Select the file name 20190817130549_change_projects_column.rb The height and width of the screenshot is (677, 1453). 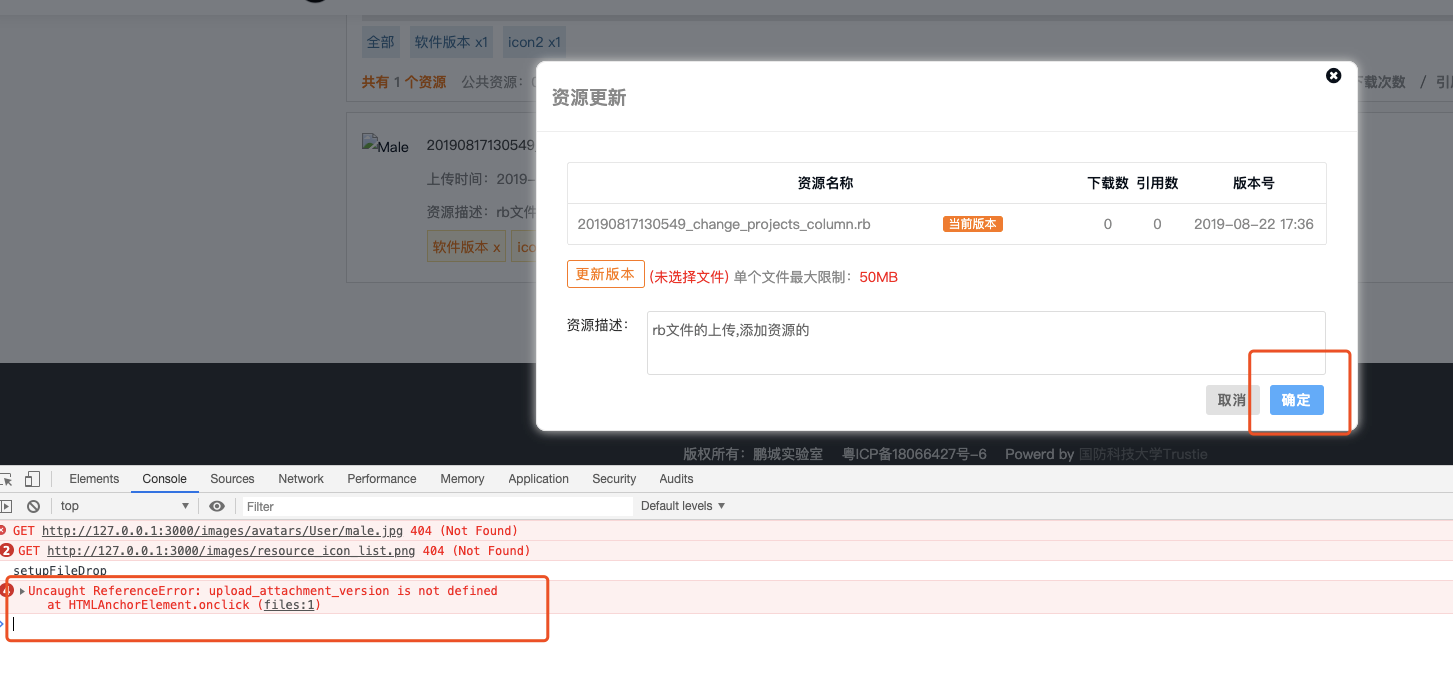[x=724, y=224]
